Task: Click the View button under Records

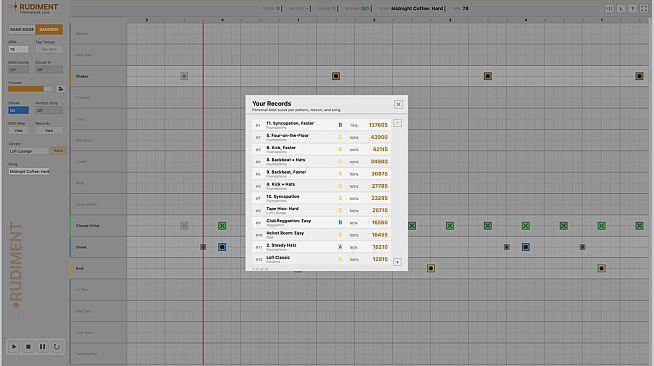Action: [49, 130]
